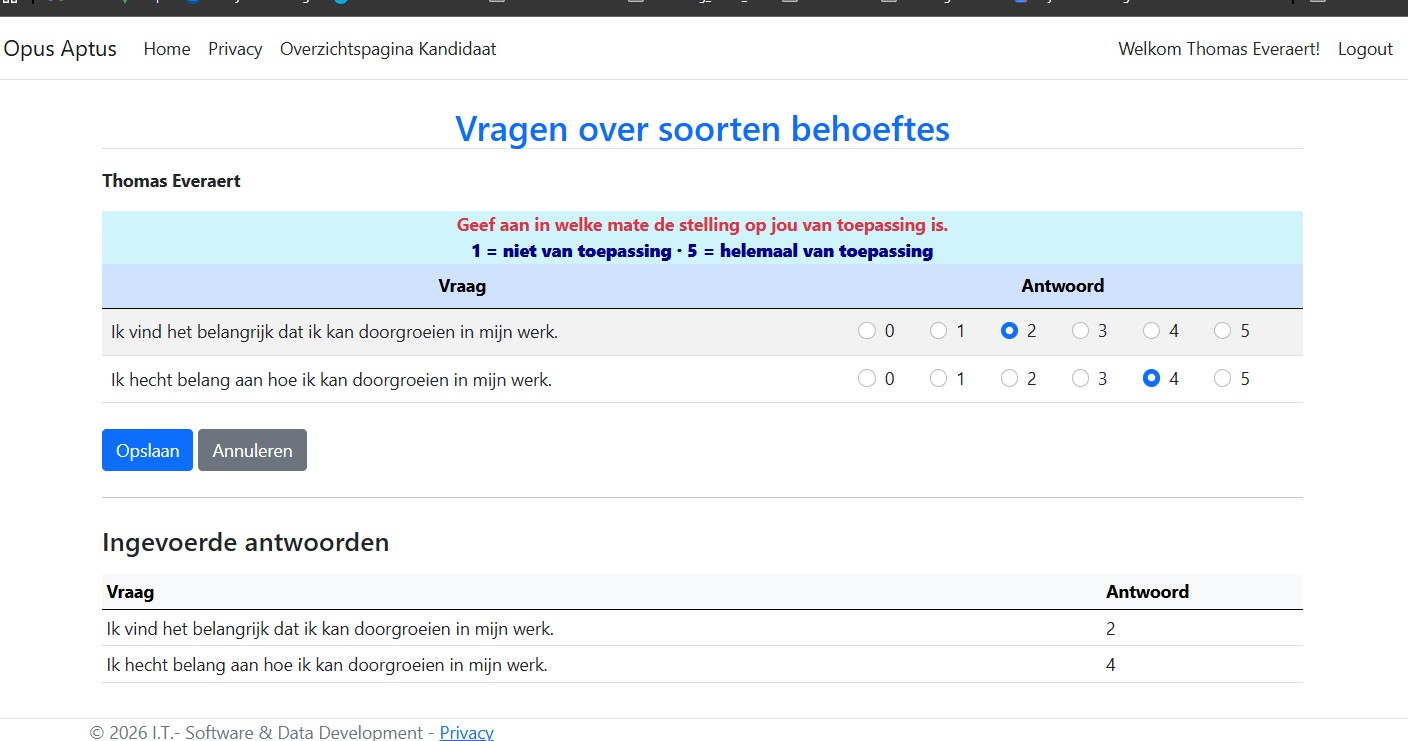Viewport: 1408px width, 741px height.
Task: Open Overzichtspagina Kandidaat page
Action: 388,49
